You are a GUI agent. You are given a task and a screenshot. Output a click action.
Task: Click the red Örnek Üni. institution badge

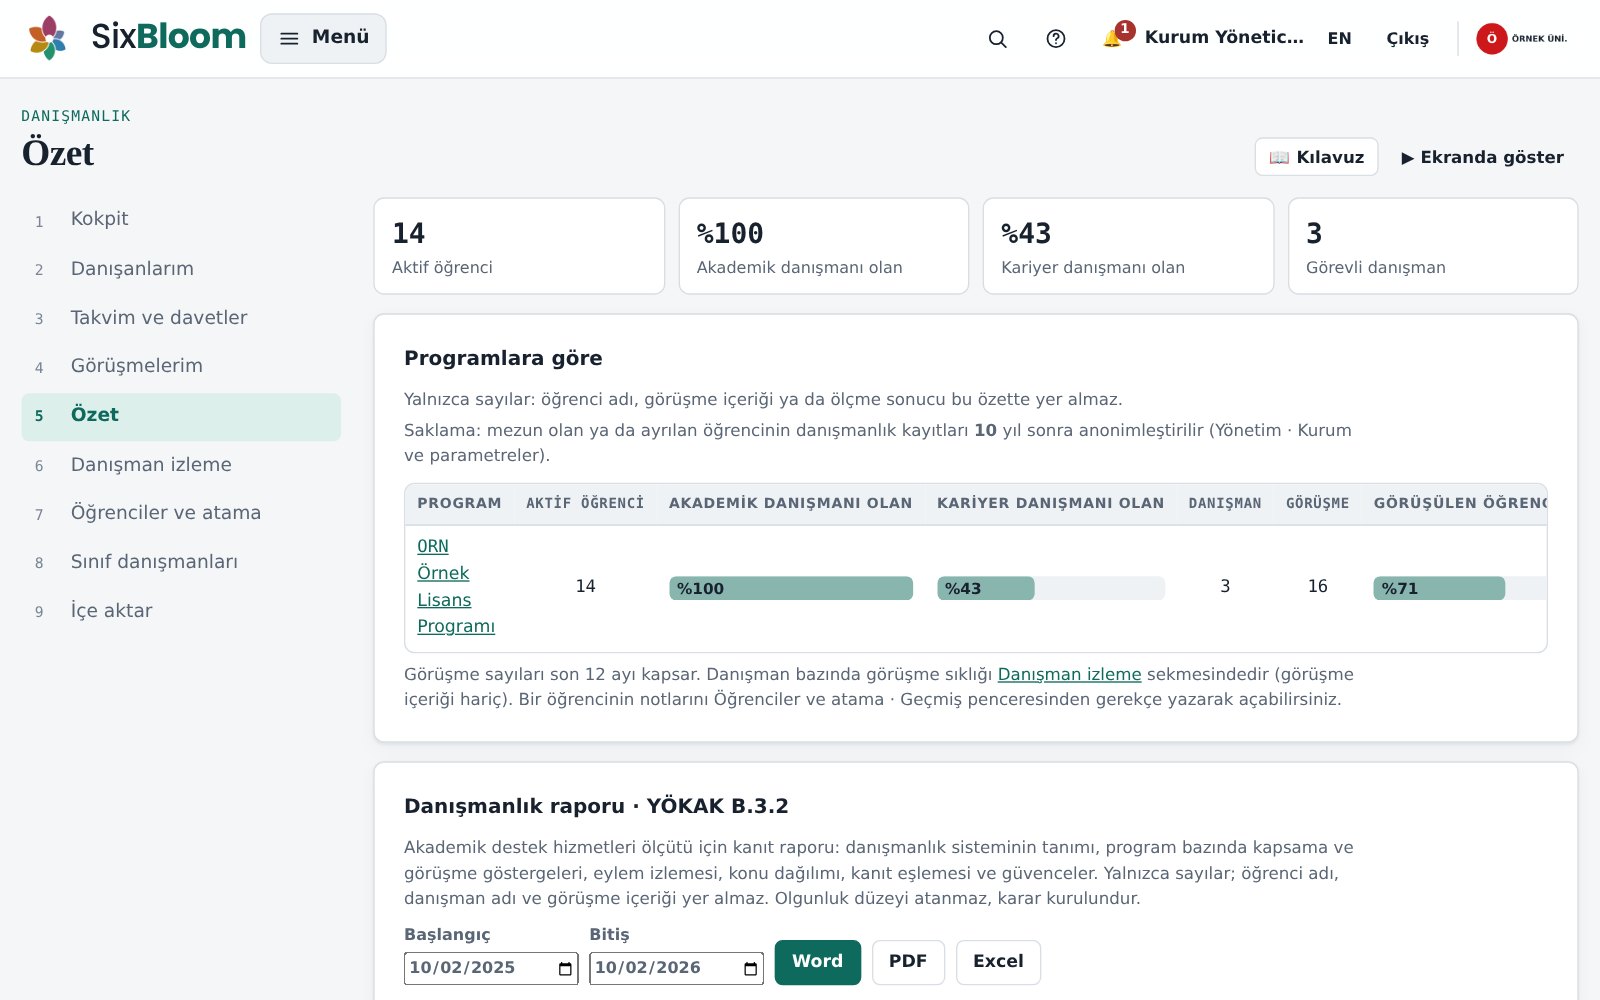[1521, 38]
